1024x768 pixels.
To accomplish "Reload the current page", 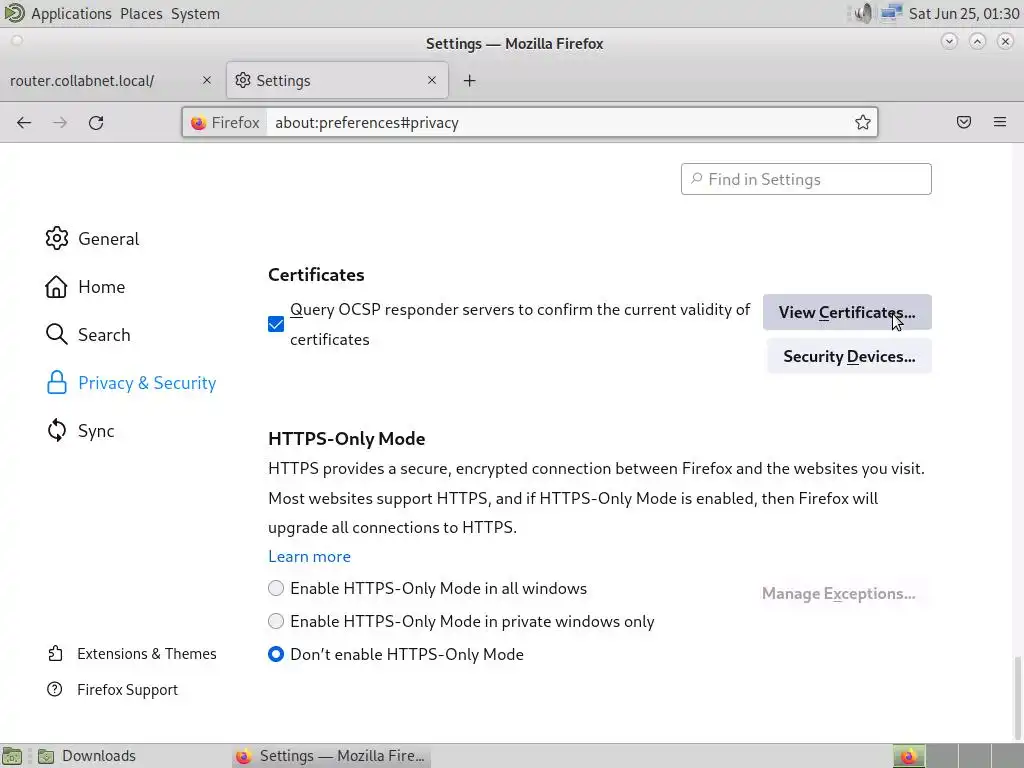I will point(96,123).
